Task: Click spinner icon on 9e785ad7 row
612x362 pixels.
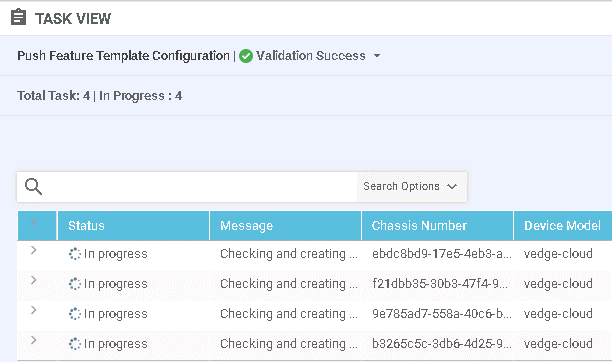Action: (75, 314)
